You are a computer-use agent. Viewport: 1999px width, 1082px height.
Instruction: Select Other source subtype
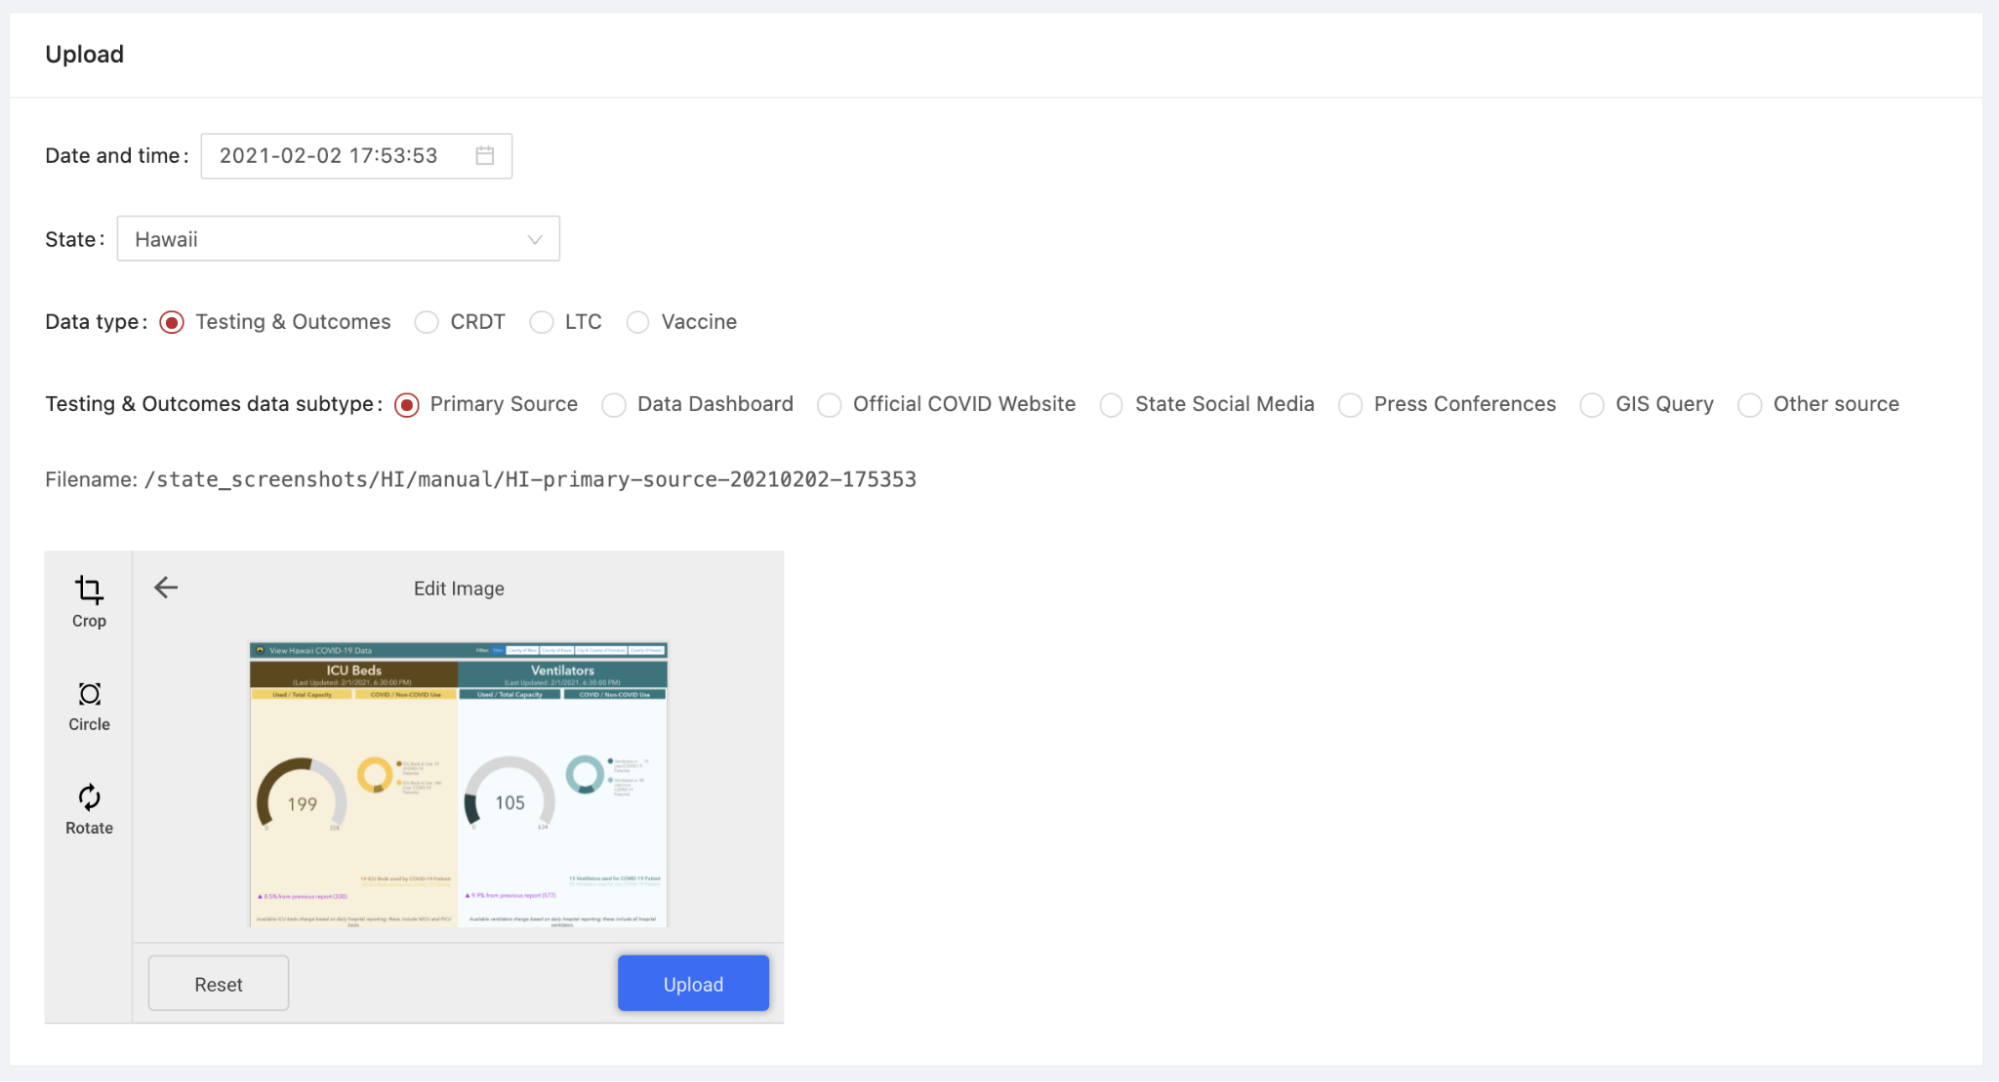[x=1750, y=405]
